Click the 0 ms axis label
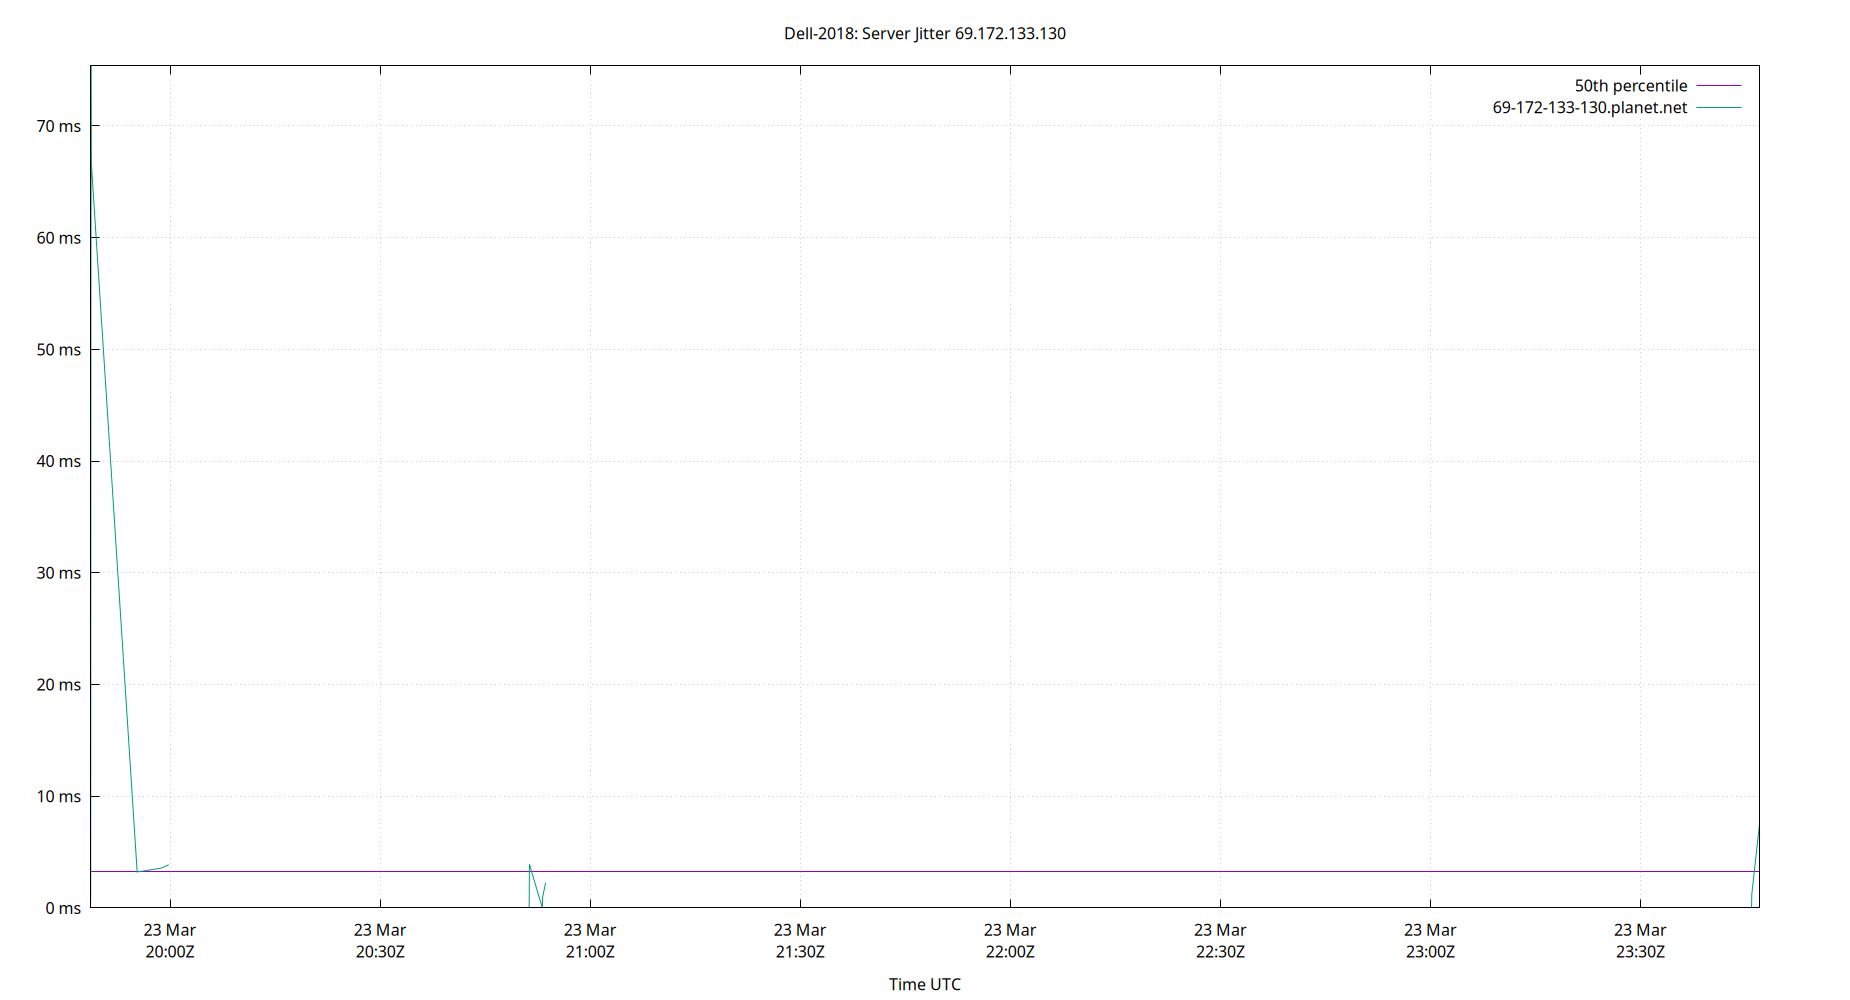Screen dimensions: 1850x1000 pos(64,908)
